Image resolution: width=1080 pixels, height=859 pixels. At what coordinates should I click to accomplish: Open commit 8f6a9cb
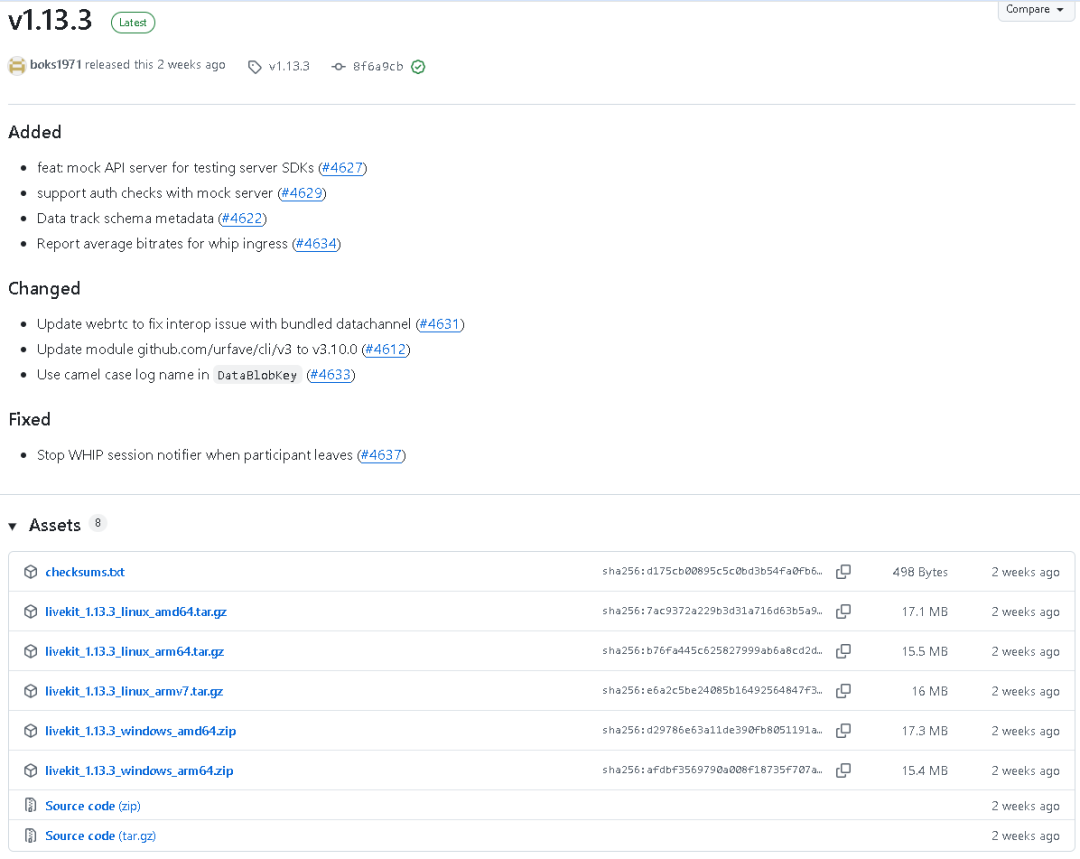377,66
